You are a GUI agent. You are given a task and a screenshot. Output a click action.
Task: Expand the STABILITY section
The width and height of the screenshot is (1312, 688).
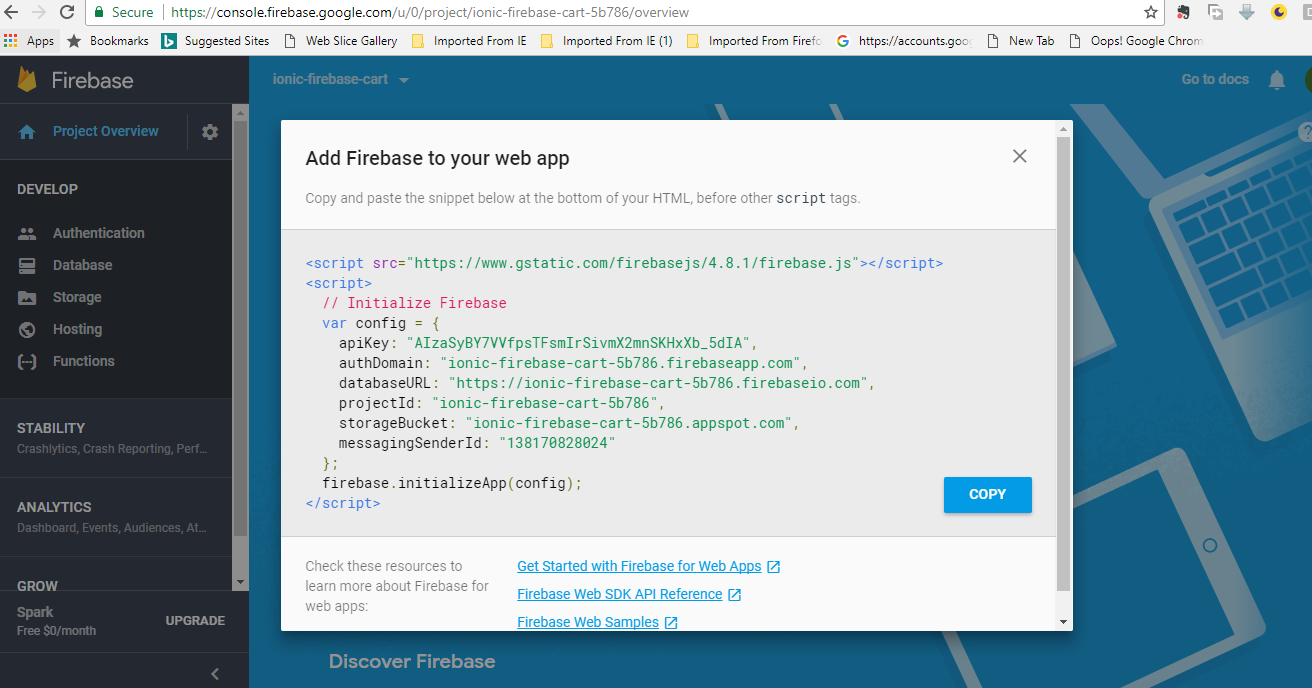click(x=116, y=437)
